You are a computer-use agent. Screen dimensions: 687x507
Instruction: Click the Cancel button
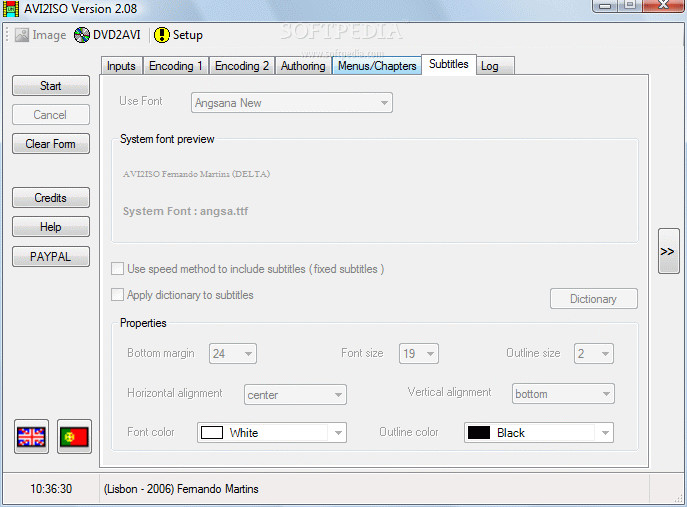(x=51, y=115)
